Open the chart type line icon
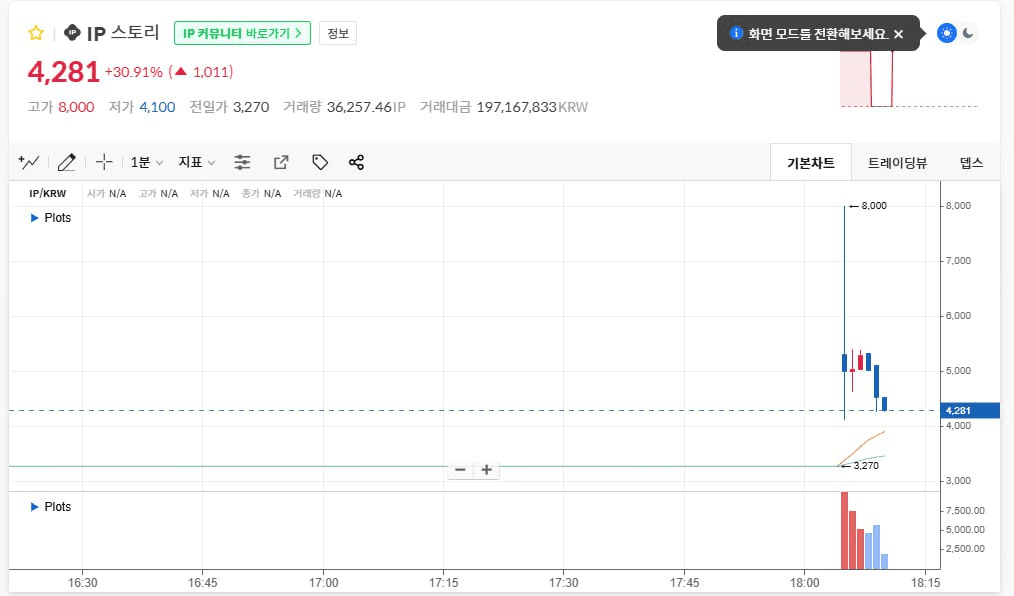 29,162
